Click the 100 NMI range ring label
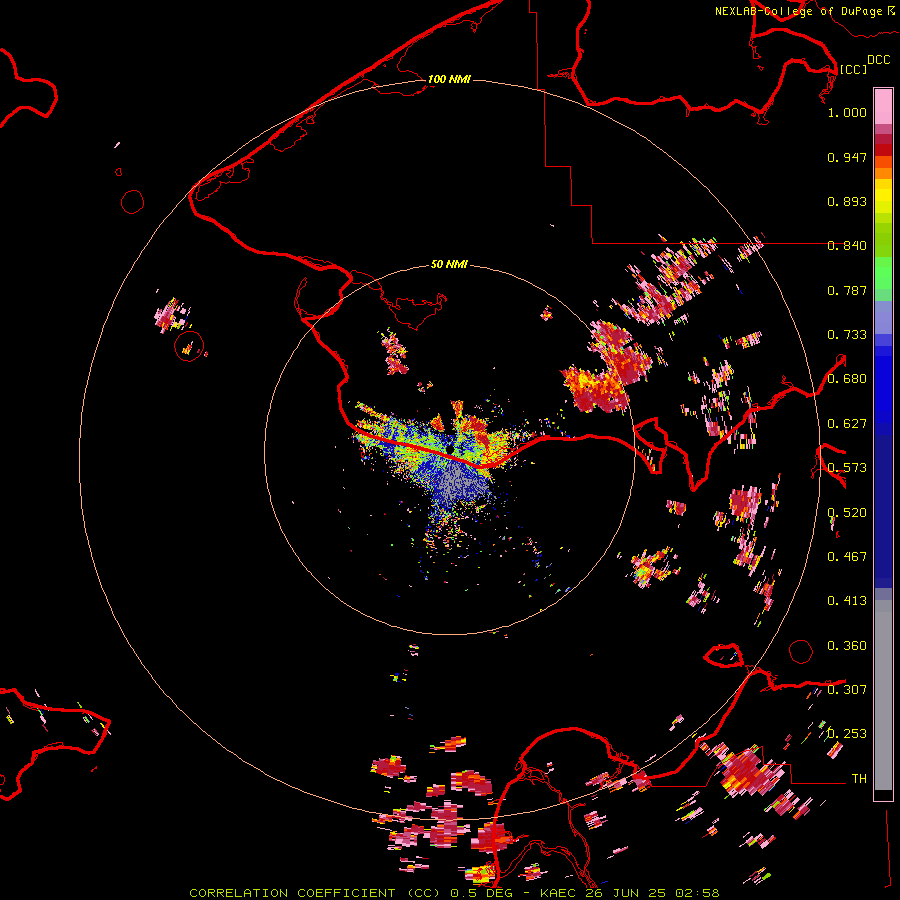900x900 pixels. tap(449, 79)
